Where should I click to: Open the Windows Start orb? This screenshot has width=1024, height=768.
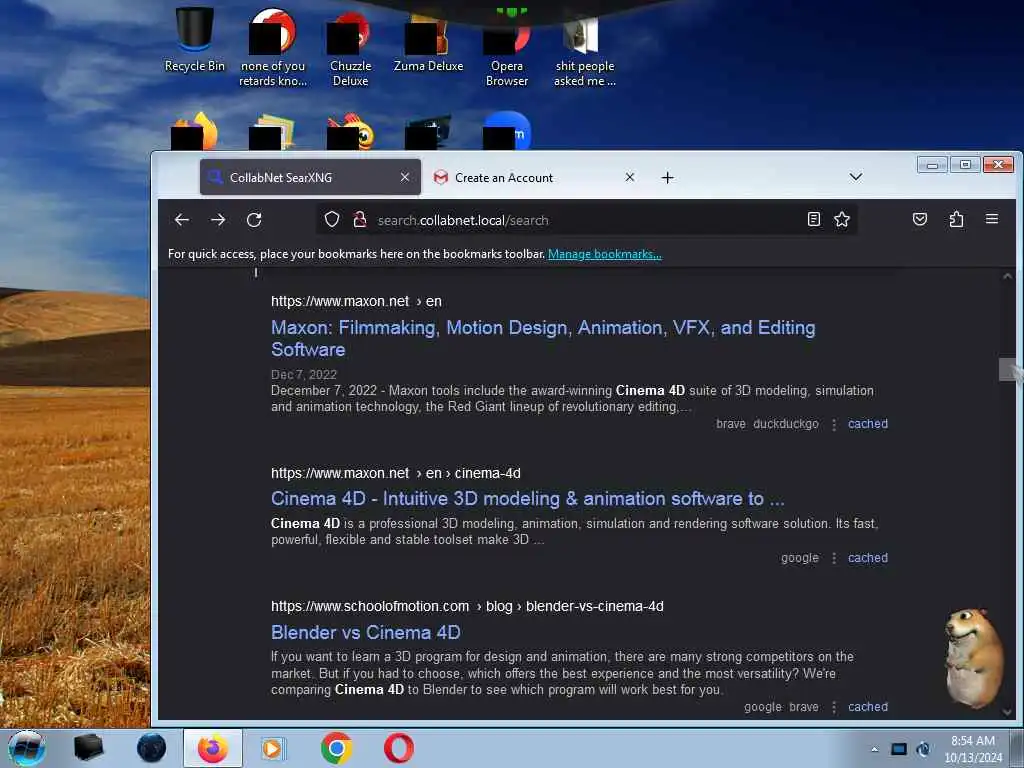pos(26,748)
